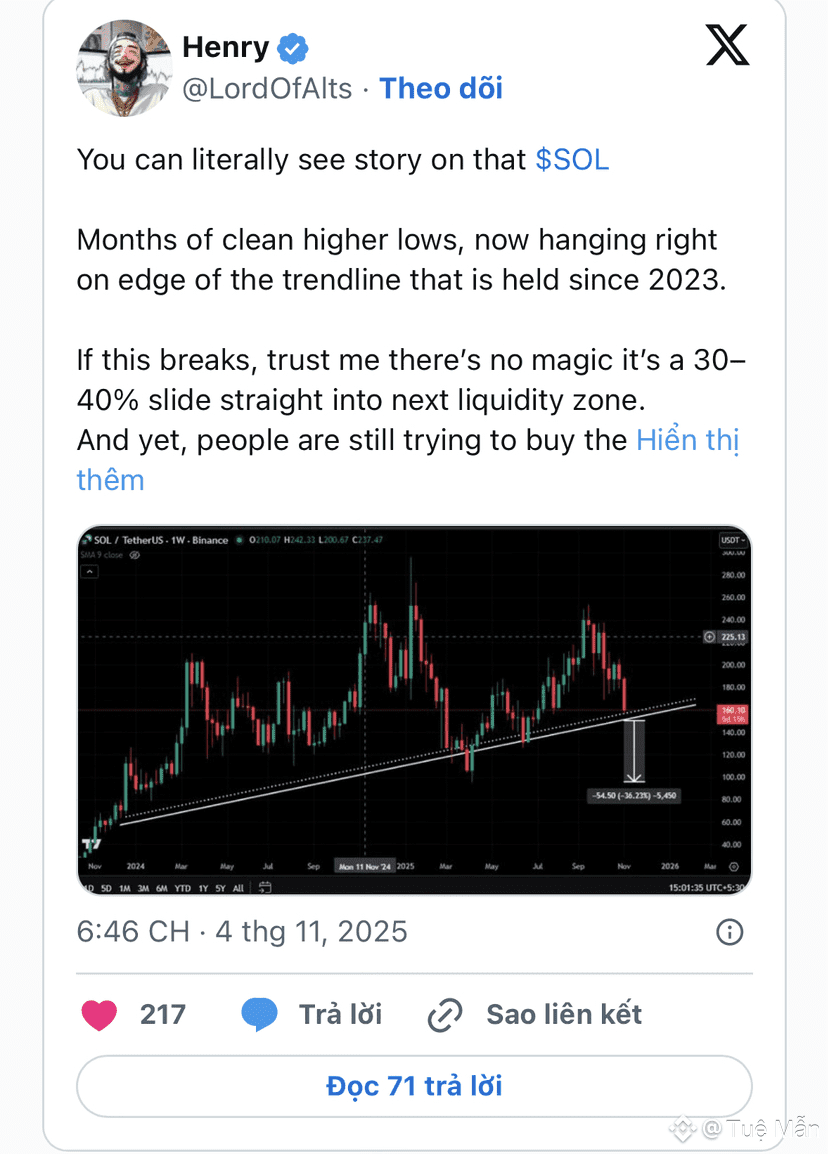
Task: Expand tweet with Hiển thị thêm
Action: 687,441
